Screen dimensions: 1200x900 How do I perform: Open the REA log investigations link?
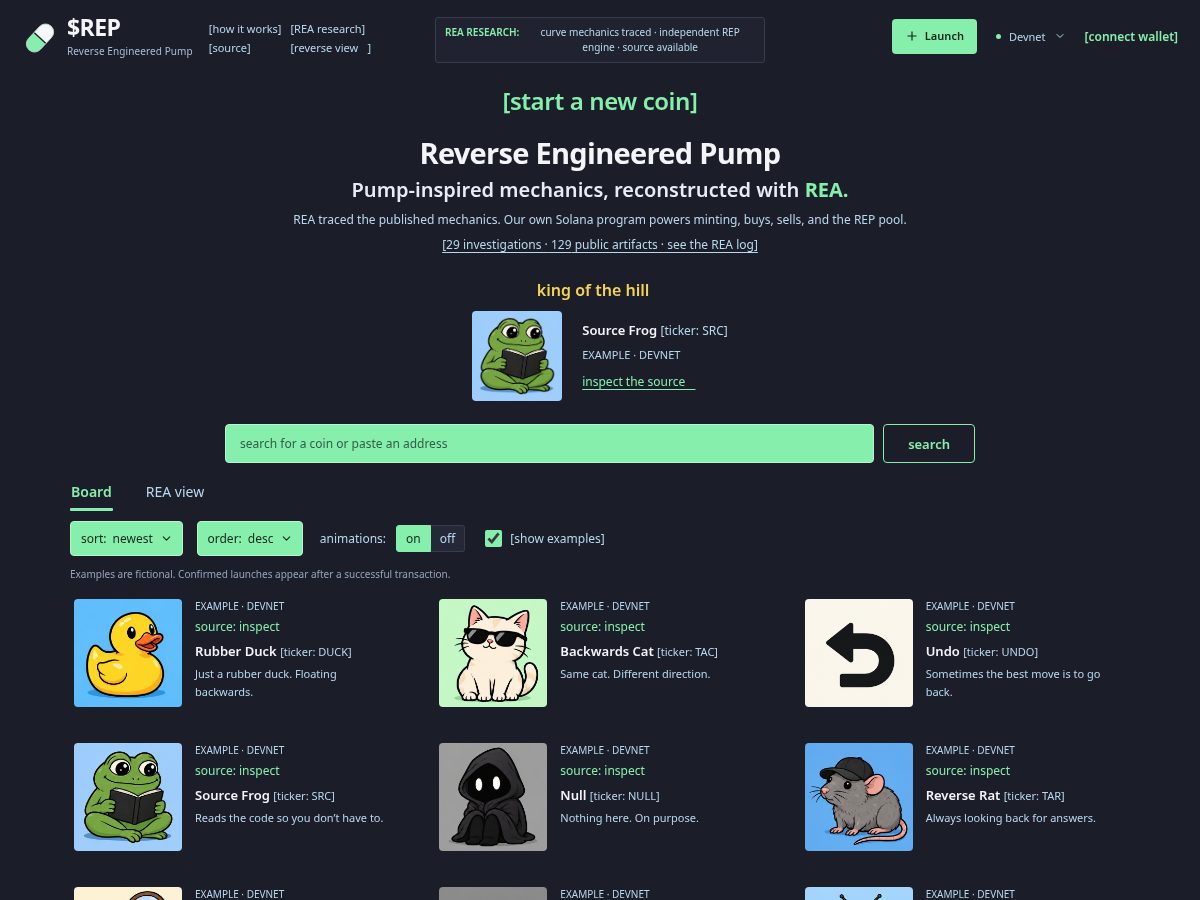(600, 245)
